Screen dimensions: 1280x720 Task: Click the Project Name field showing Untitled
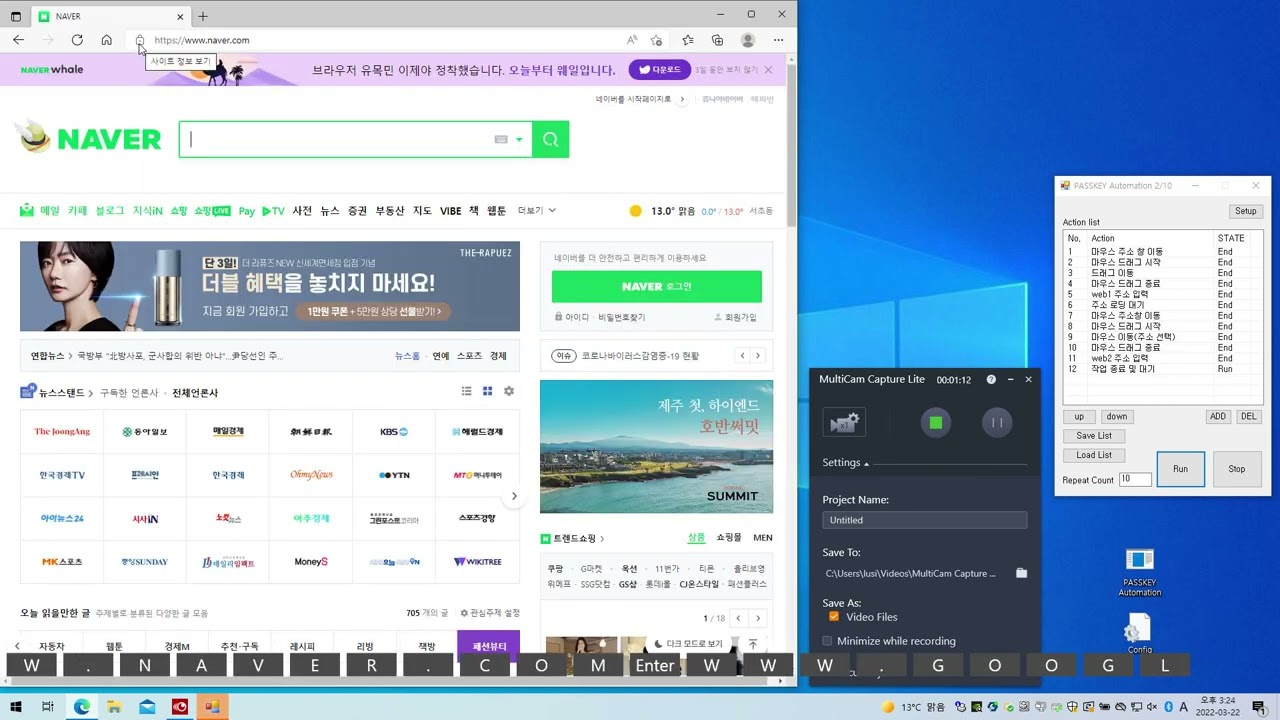coord(924,520)
